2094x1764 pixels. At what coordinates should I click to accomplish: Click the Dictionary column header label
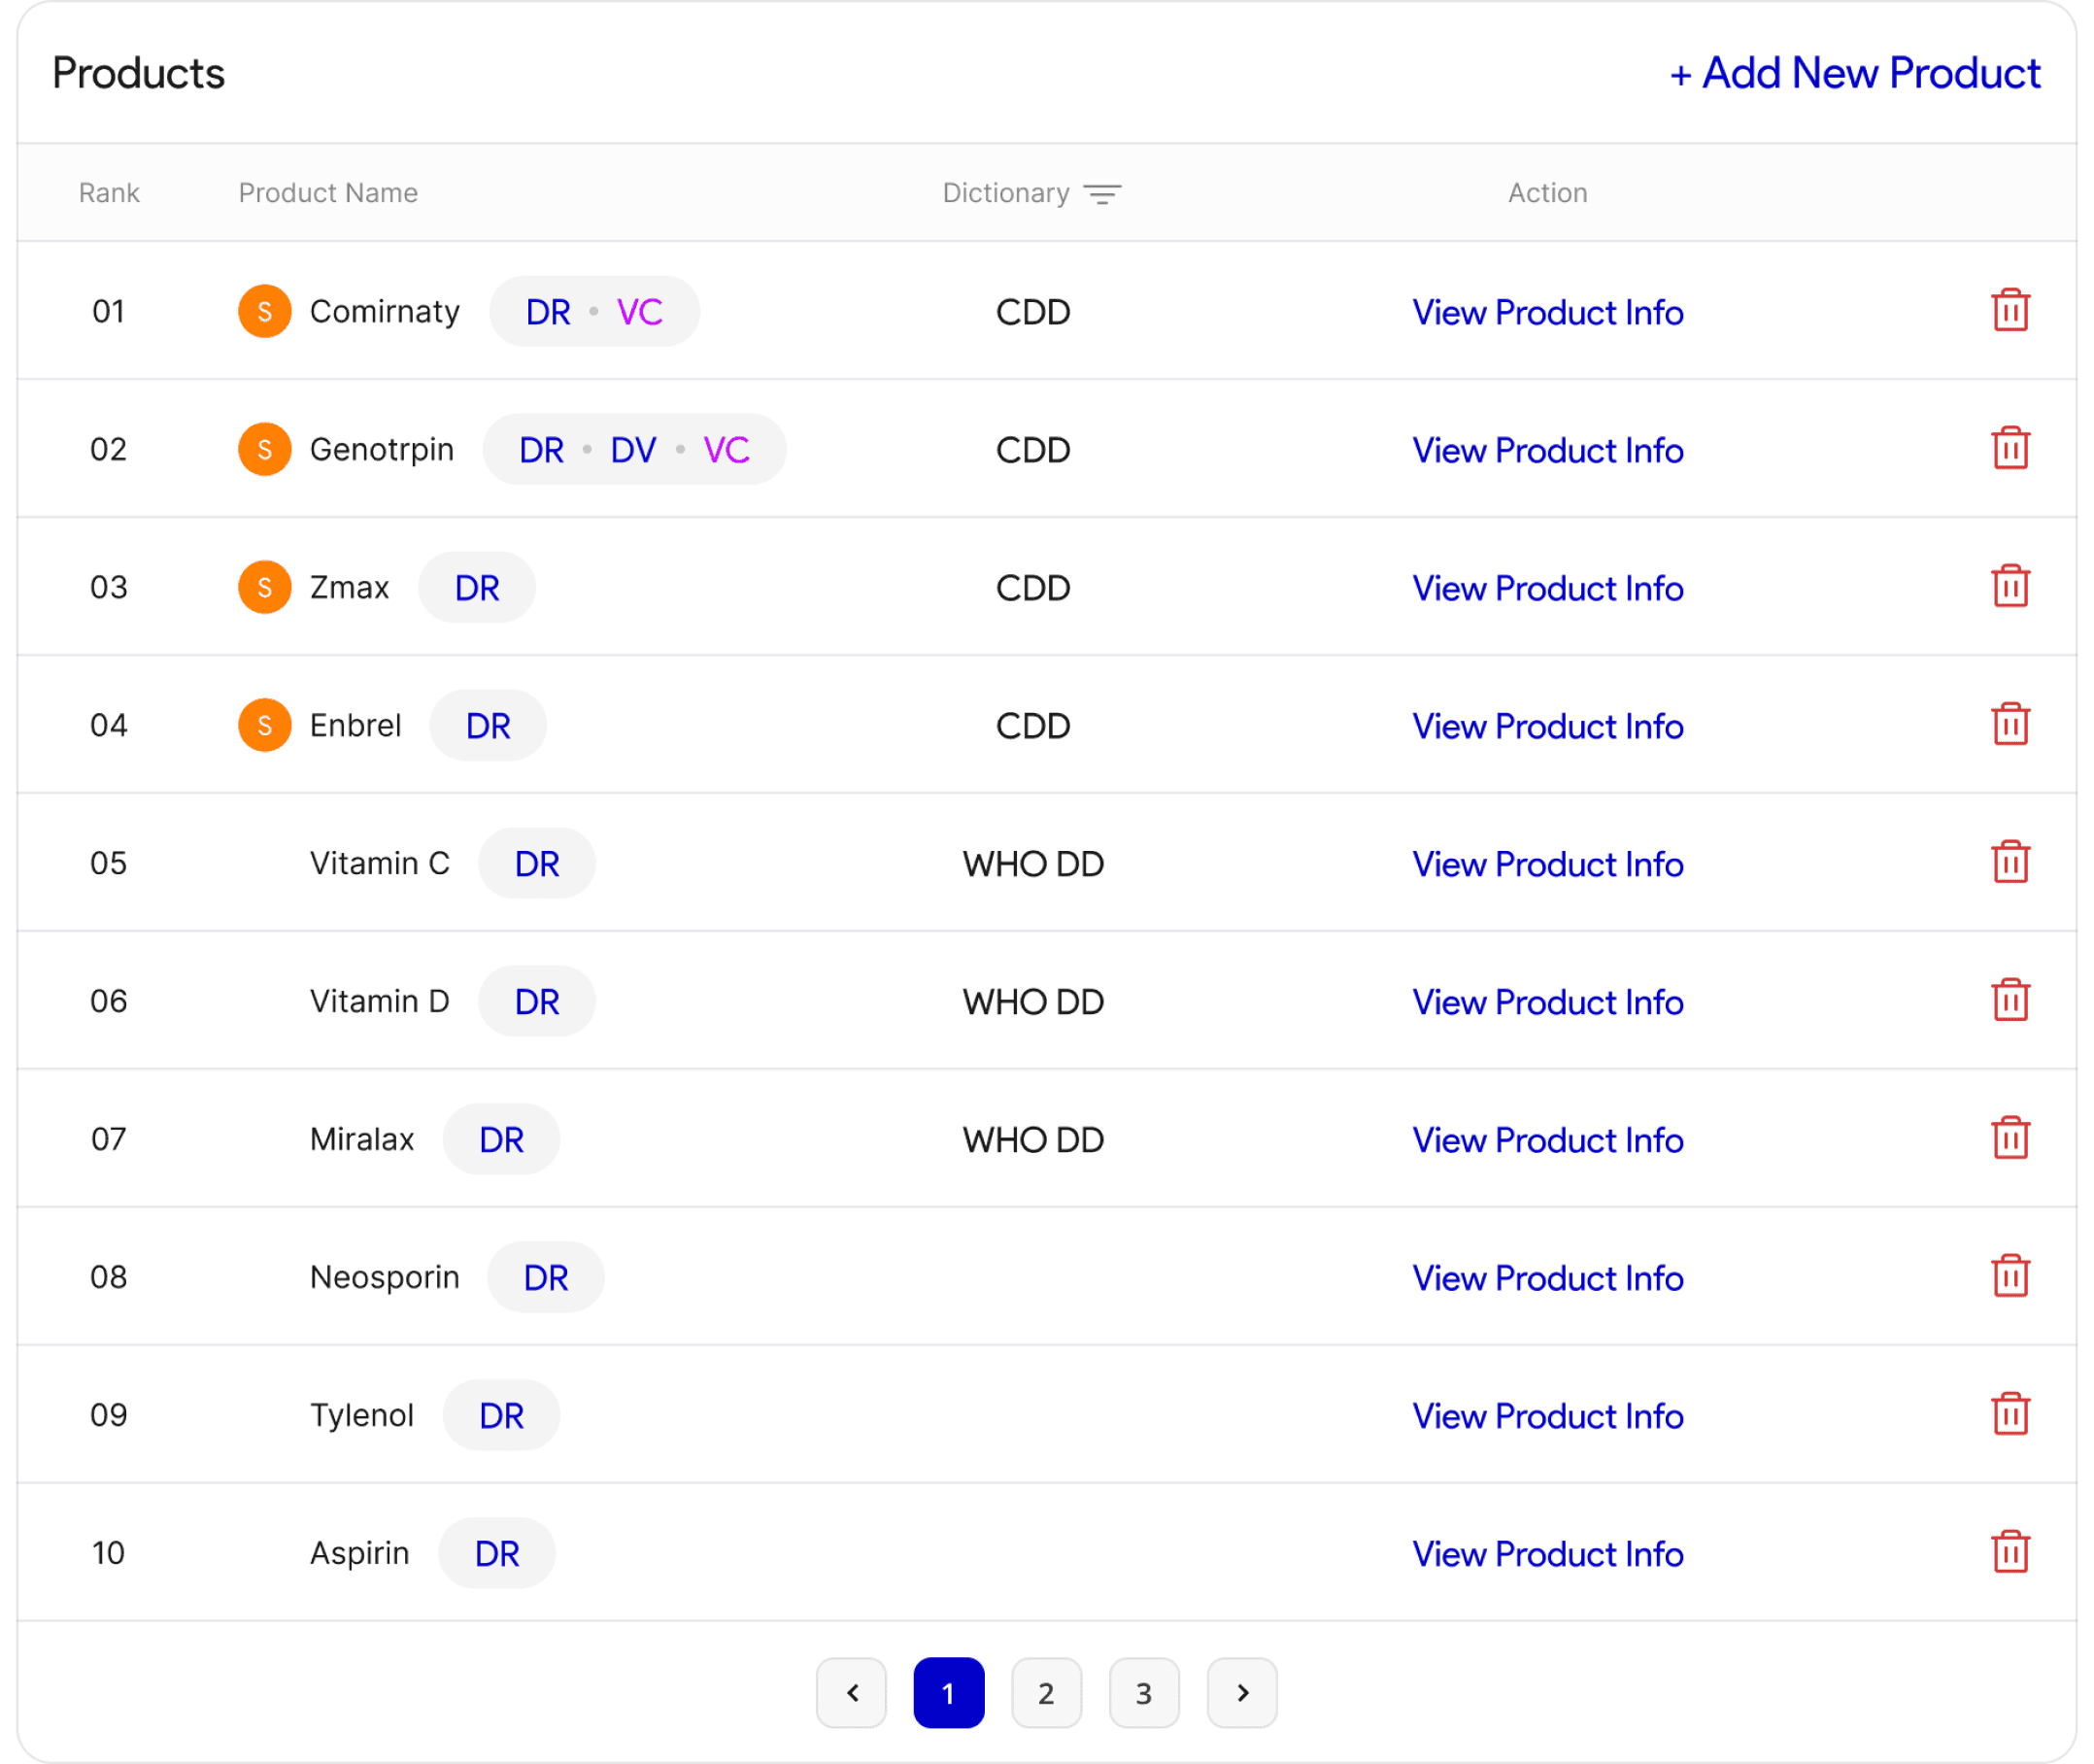1006,193
